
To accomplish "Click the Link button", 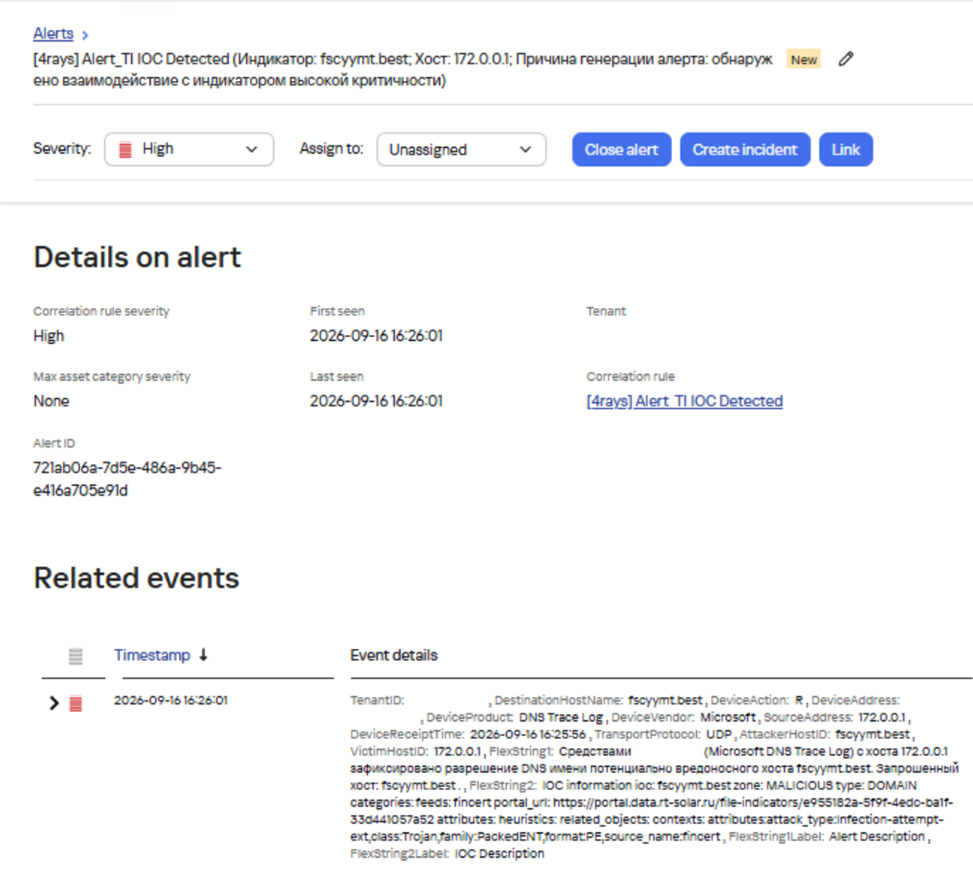I will coord(846,150).
